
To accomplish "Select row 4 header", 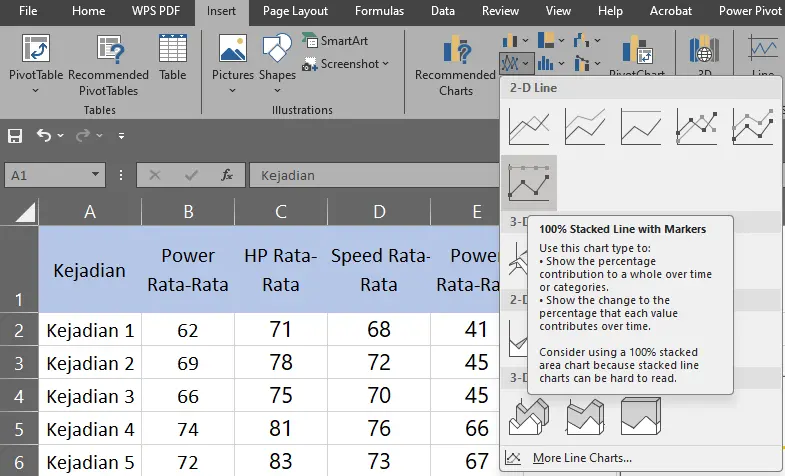I will click(x=19, y=396).
